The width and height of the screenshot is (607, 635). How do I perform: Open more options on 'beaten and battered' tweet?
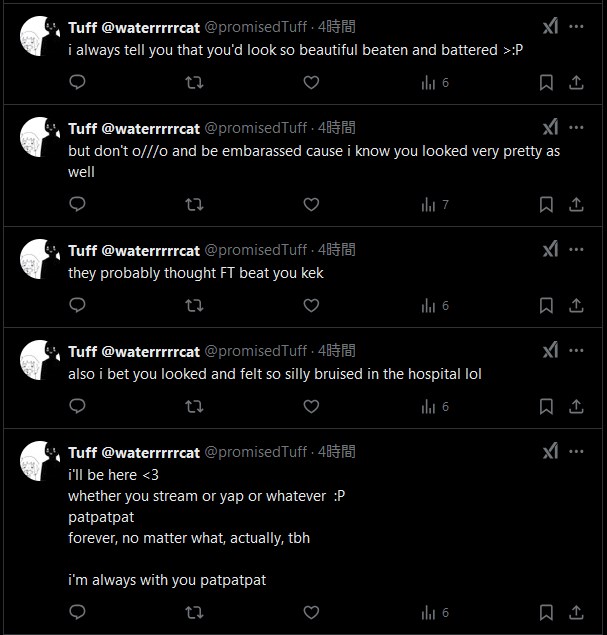[x=577, y=26]
